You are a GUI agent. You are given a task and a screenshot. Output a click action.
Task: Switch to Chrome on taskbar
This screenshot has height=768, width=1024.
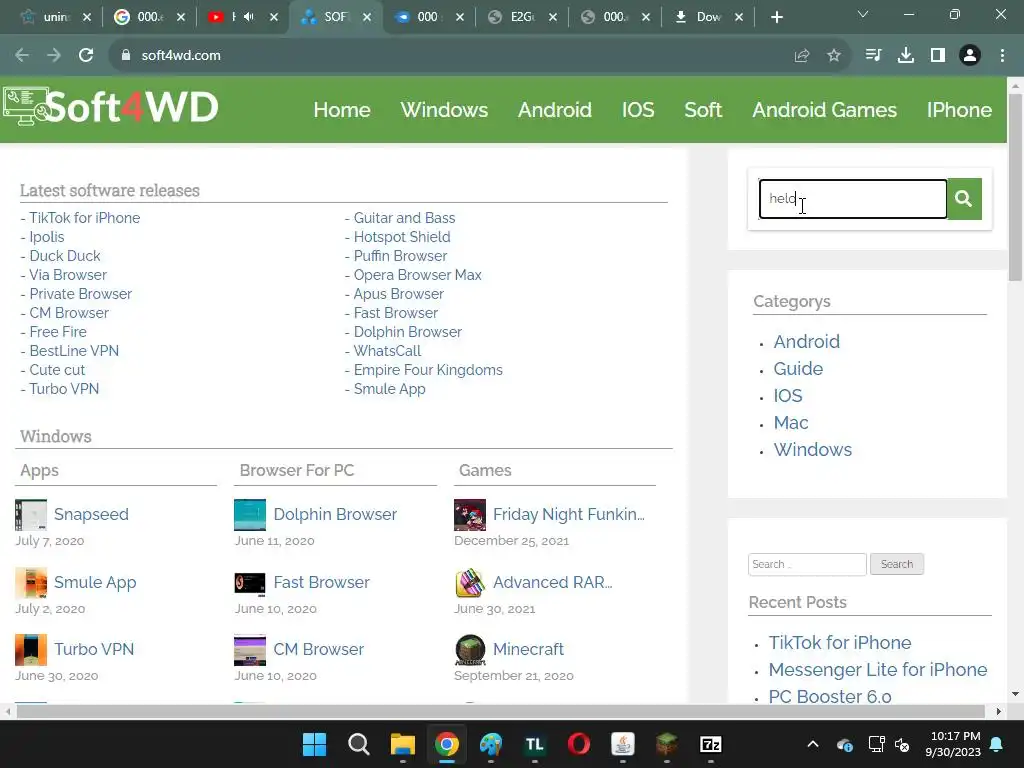447,744
